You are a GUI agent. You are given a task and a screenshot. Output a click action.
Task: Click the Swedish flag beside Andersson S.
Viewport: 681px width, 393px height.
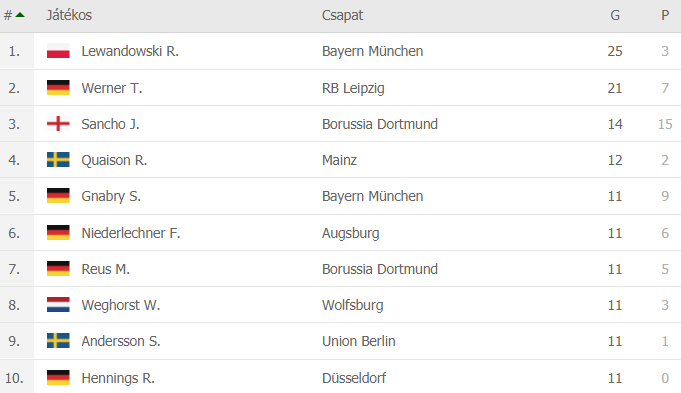tap(58, 341)
